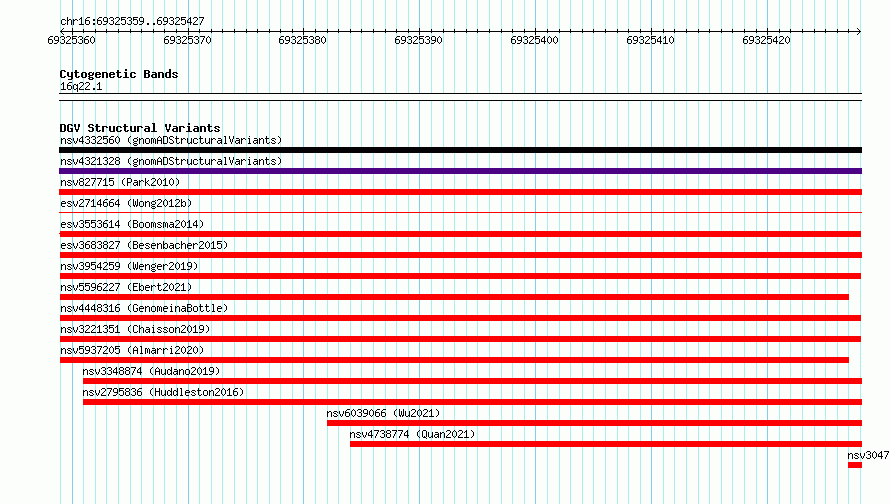This screenshot has height=504, width=890.
Task: Click the nsv4332560 gnomAD variant label
Action: pyautogui.click(x=171, y=140)
